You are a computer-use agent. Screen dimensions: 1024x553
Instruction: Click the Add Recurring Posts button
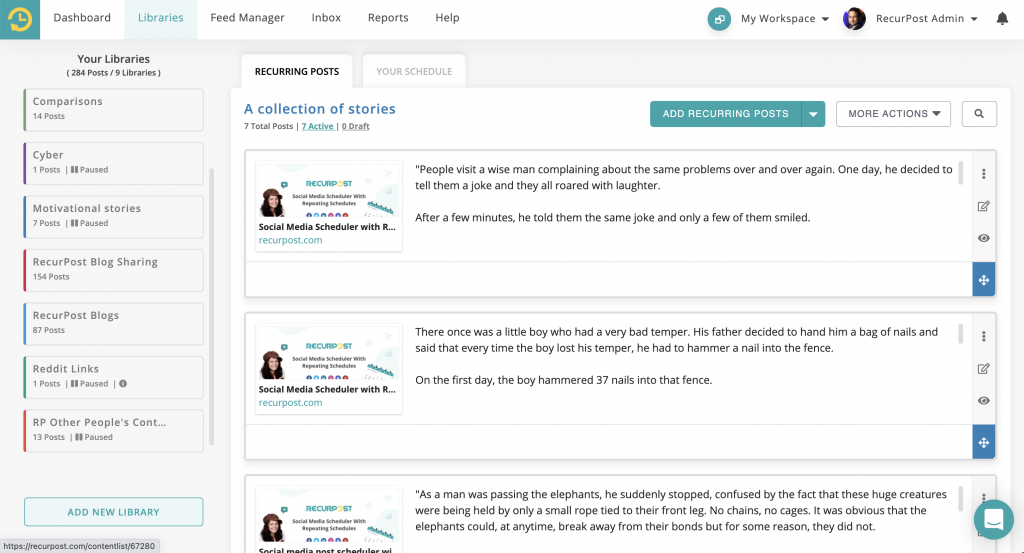click(x=726, y=114)
